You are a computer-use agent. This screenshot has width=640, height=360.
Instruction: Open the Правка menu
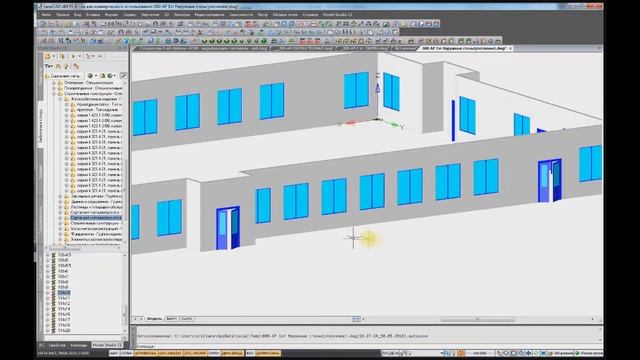pos(62,15)
